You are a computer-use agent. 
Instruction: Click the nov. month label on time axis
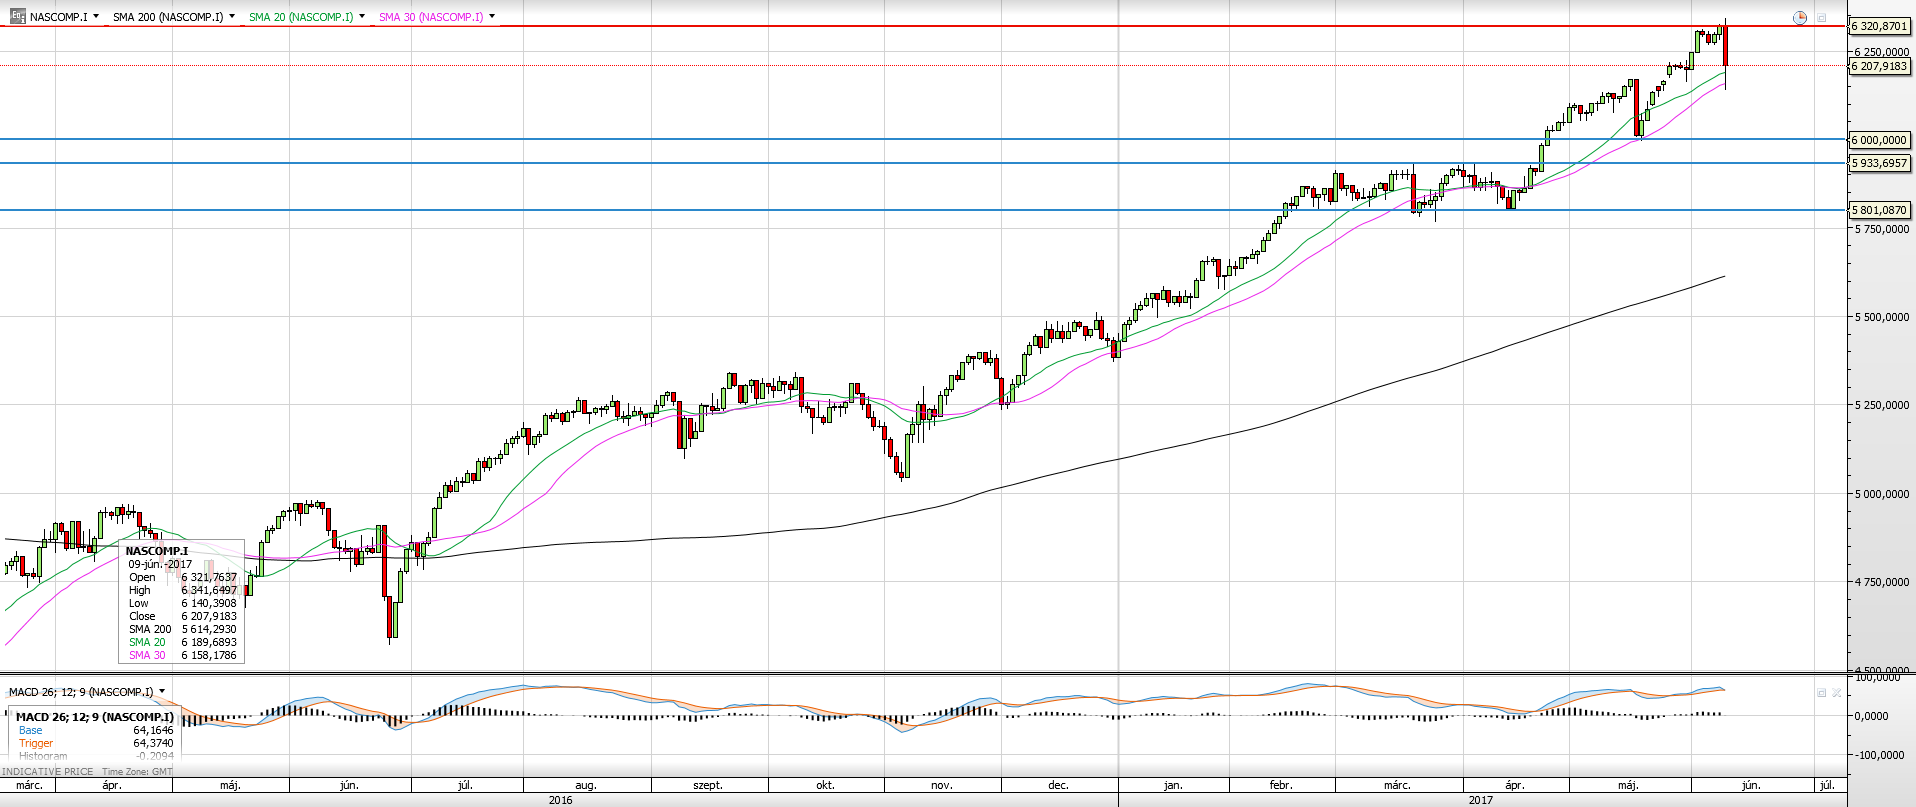[942, 785]
